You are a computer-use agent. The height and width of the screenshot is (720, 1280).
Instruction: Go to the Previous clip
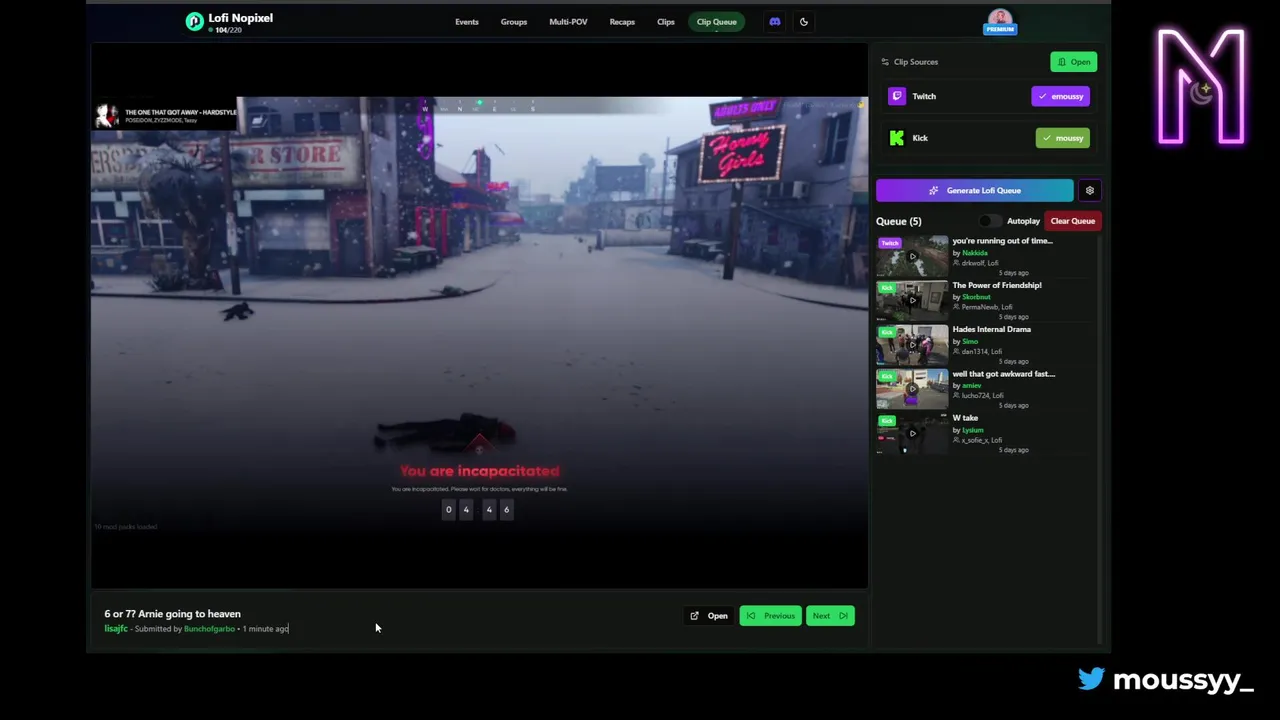[770, 616]
